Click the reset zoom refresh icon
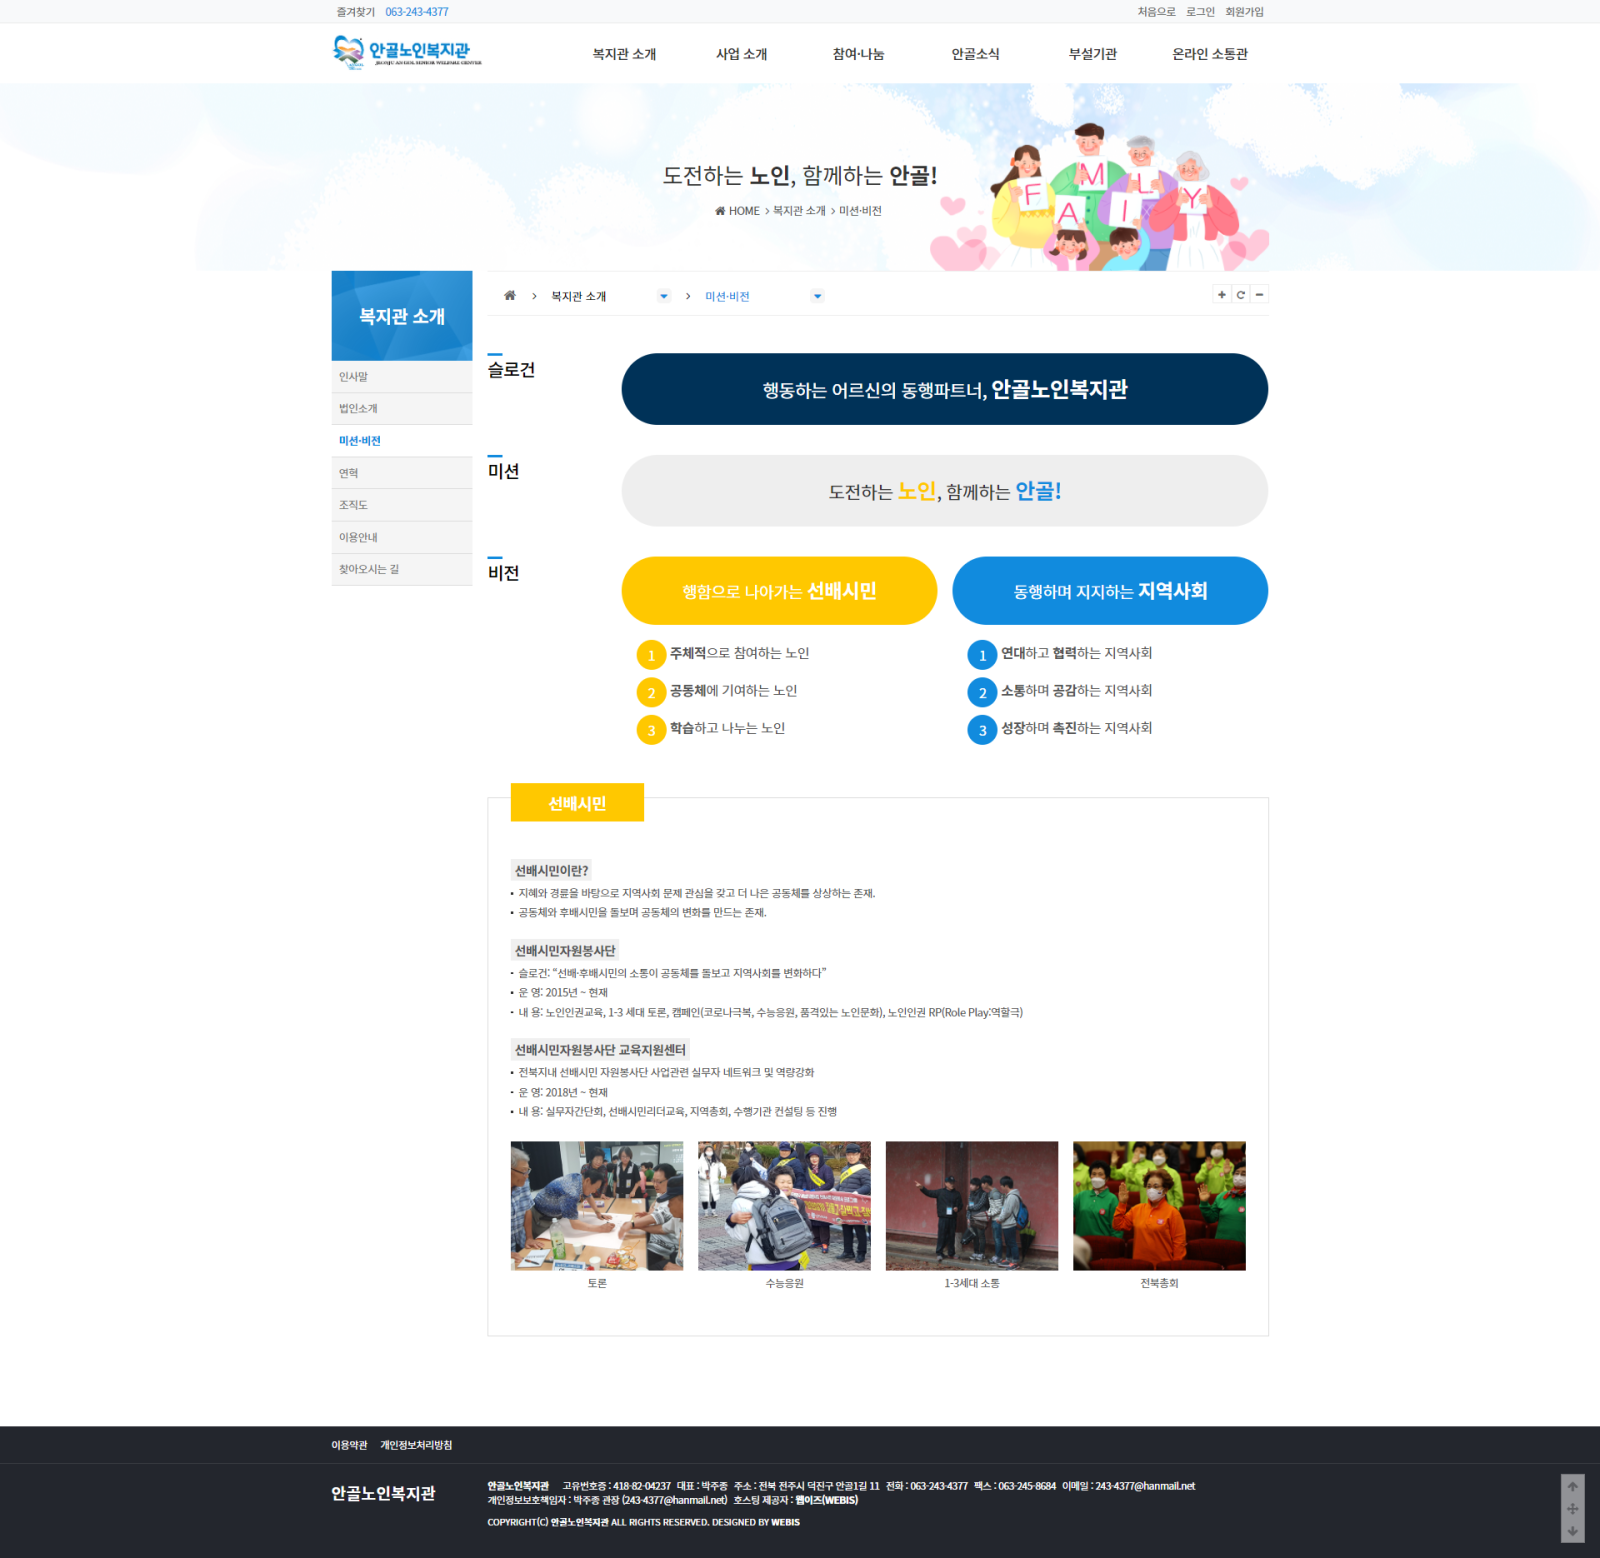 click(1241, 294)
